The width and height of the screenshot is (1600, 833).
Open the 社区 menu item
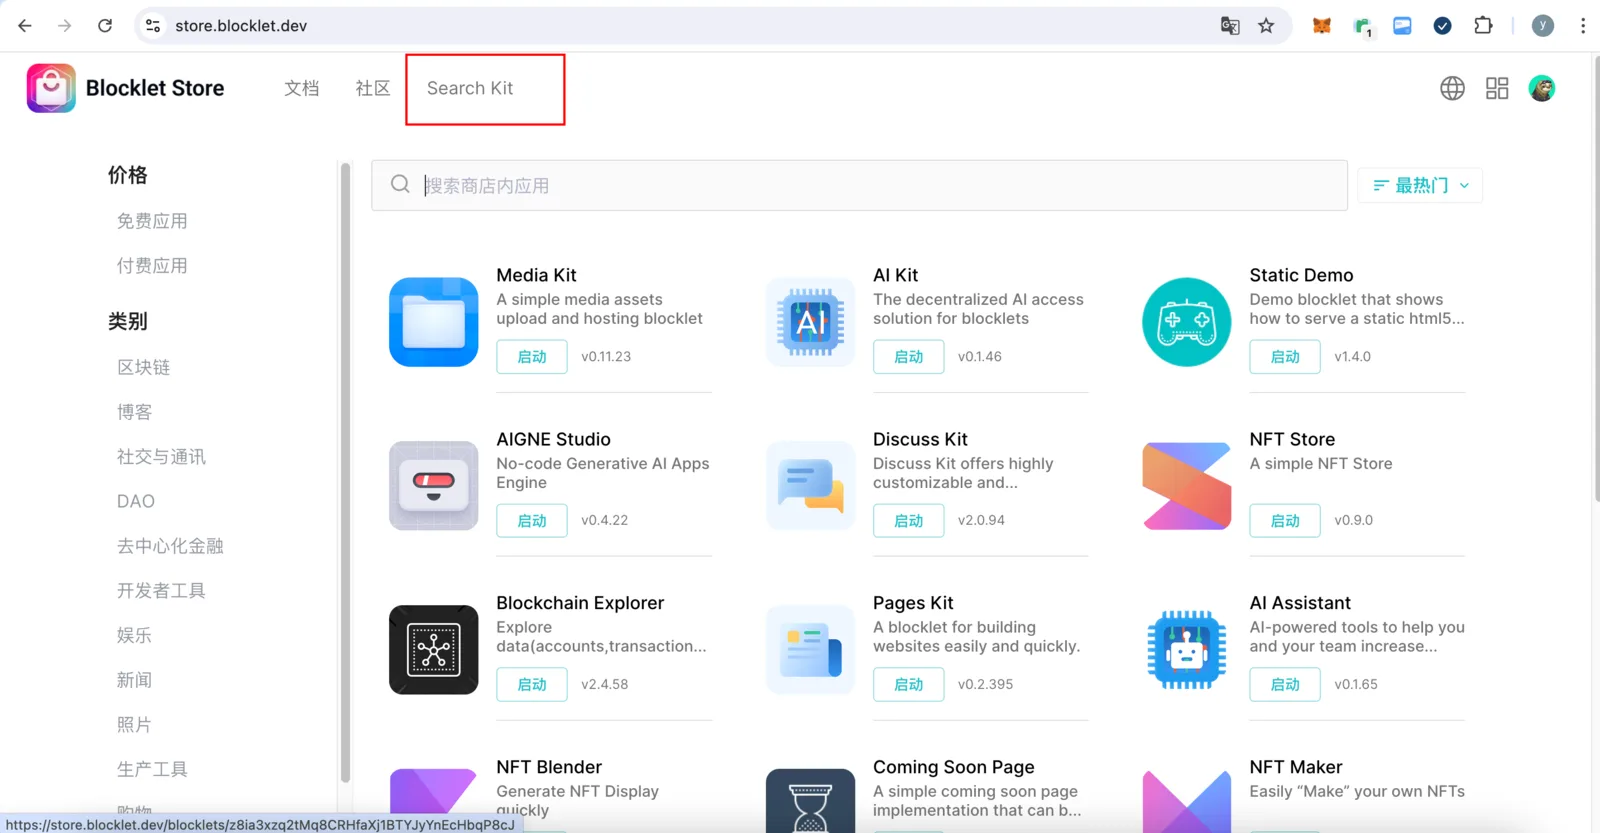[373, 88]
